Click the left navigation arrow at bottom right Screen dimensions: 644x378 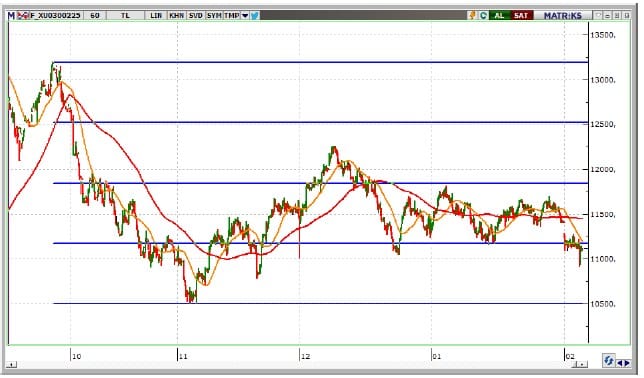pos(619,363)
